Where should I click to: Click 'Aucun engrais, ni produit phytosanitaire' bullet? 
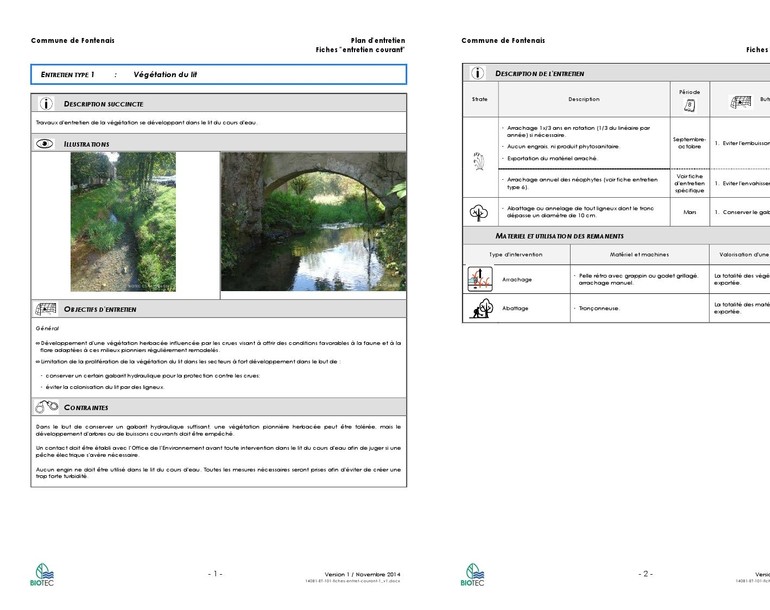563,146
